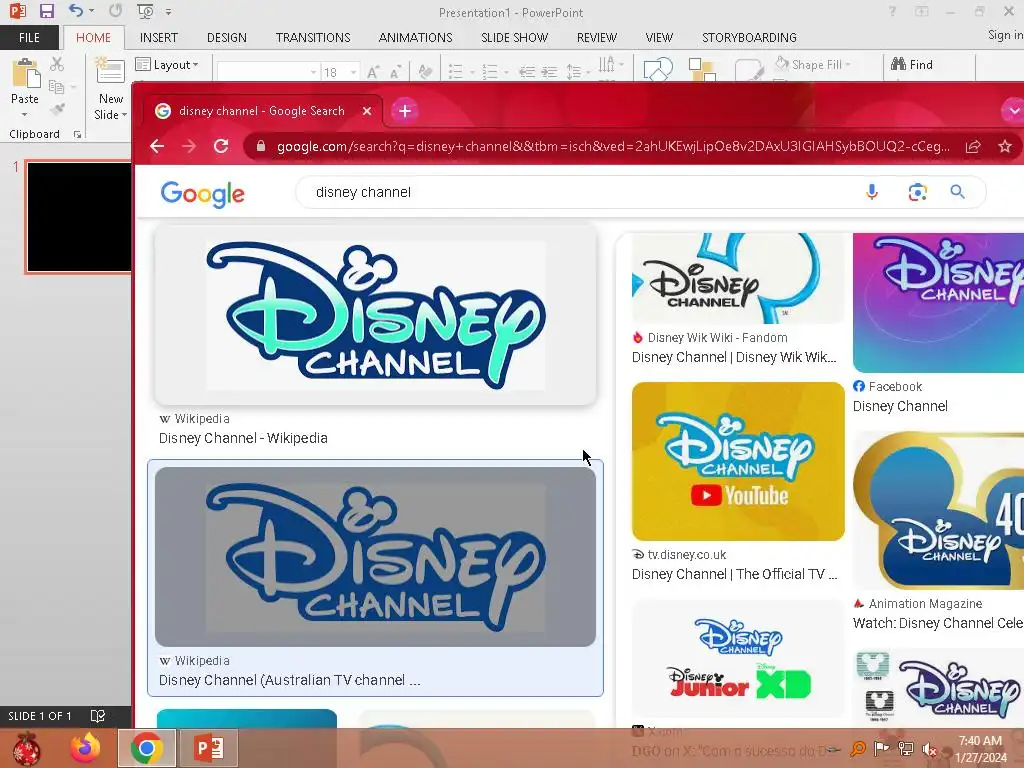Open the Clipboard dialog launcher
1024x768 pixels.
pyautogui.click(x=77, y=135)
